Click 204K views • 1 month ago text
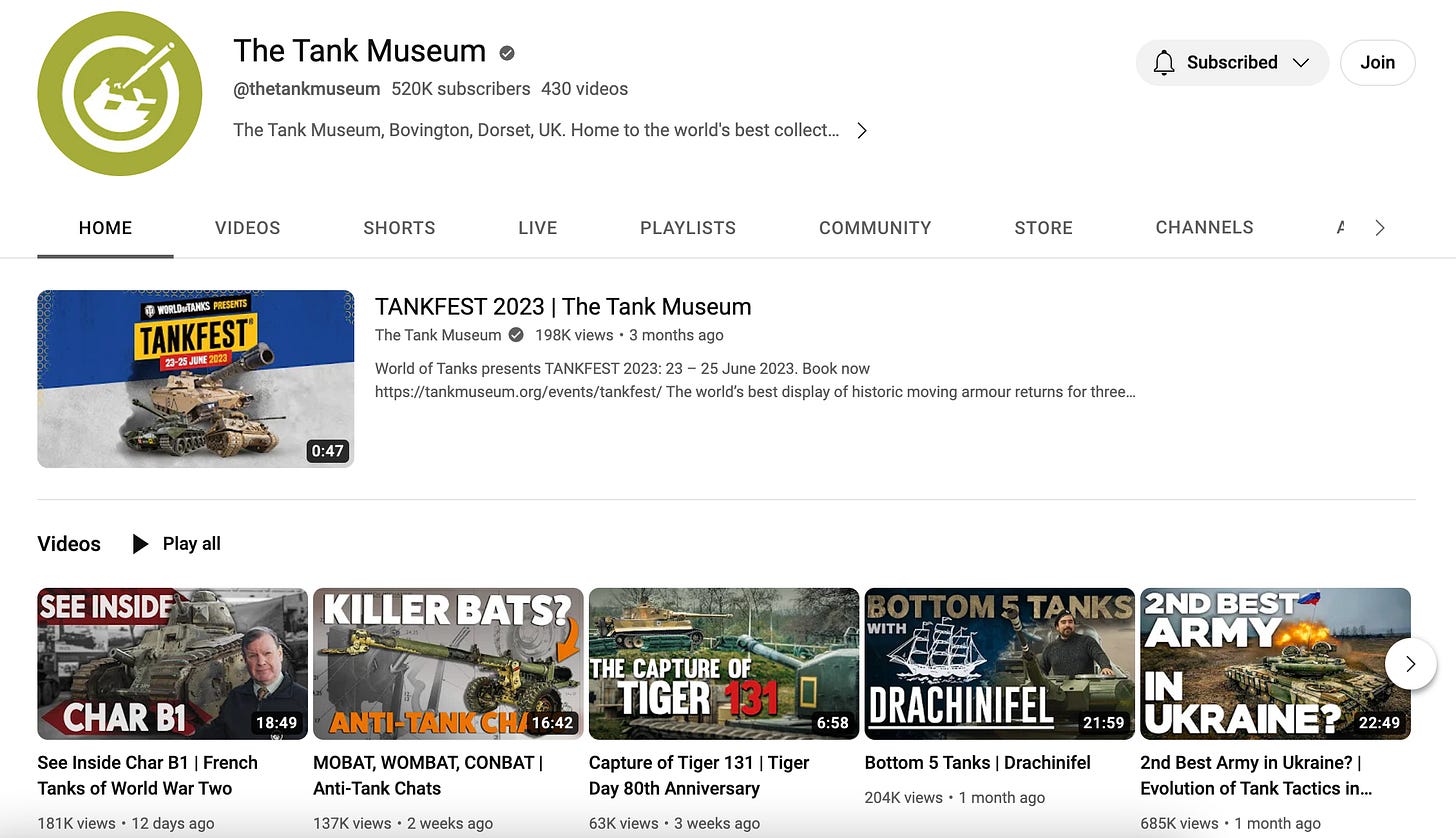The image size is (1456, 838). (955, 798)
